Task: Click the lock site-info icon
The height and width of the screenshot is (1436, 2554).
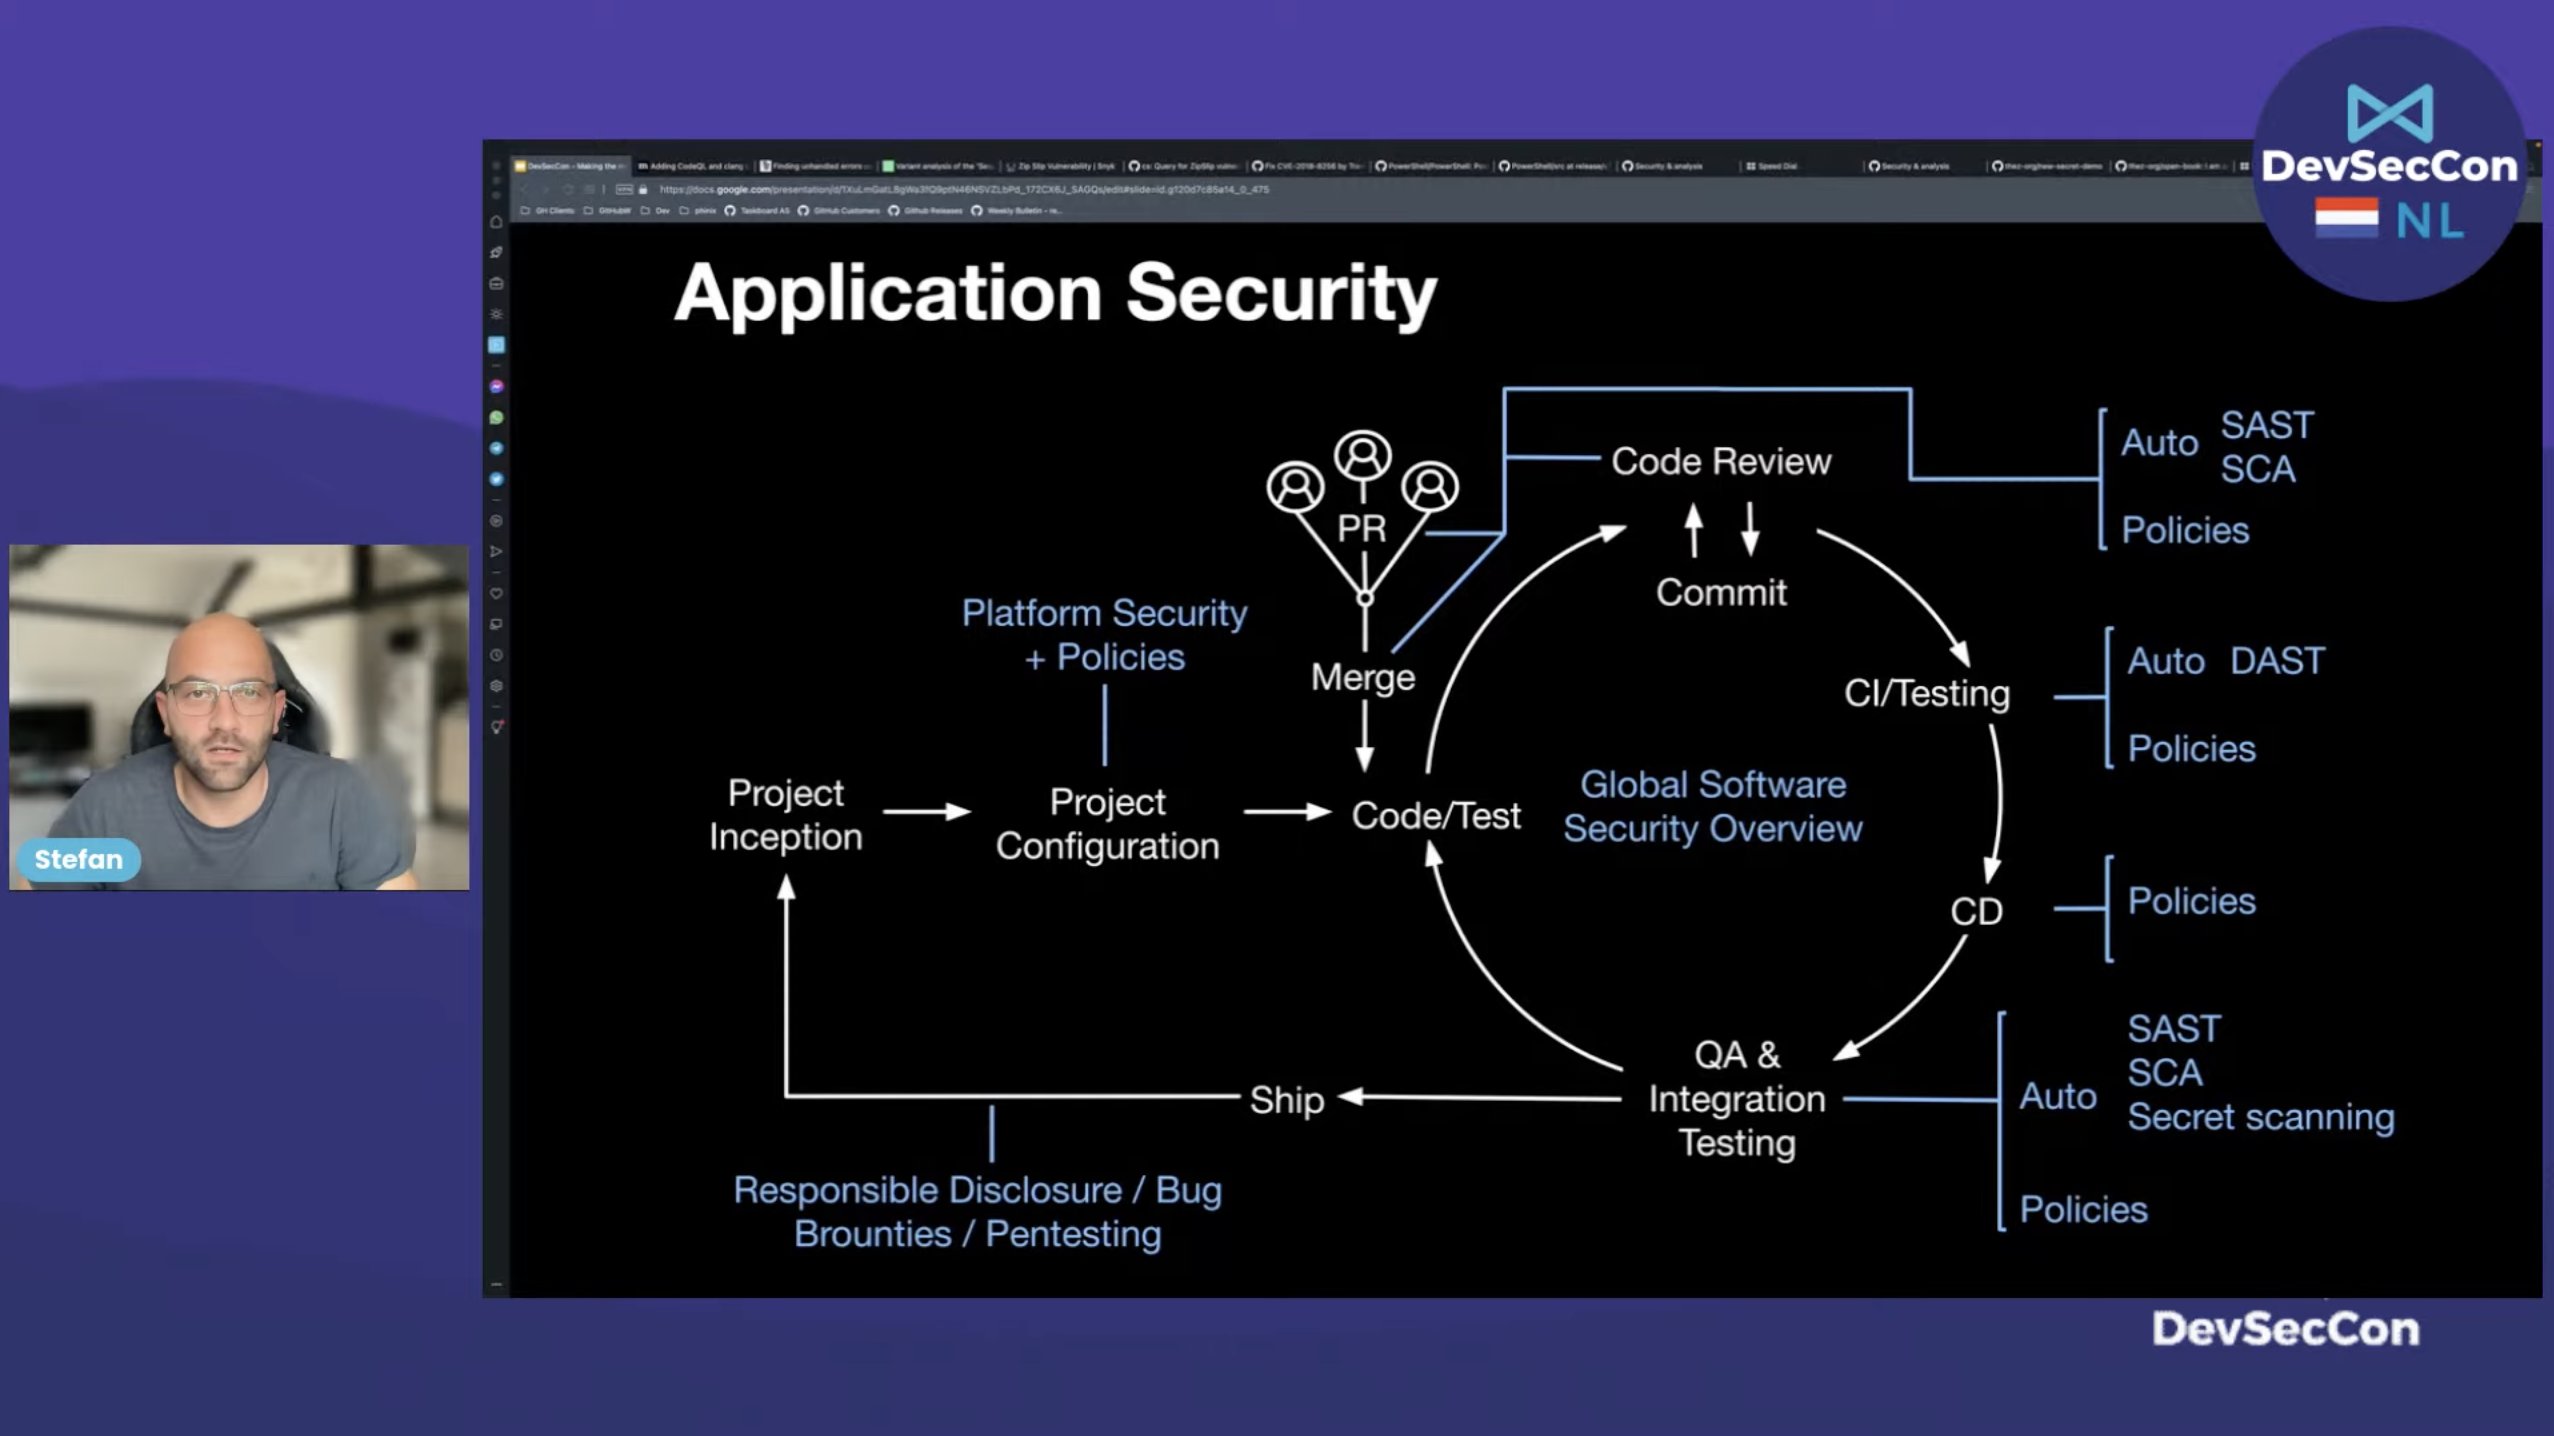Action: (643, 189)
